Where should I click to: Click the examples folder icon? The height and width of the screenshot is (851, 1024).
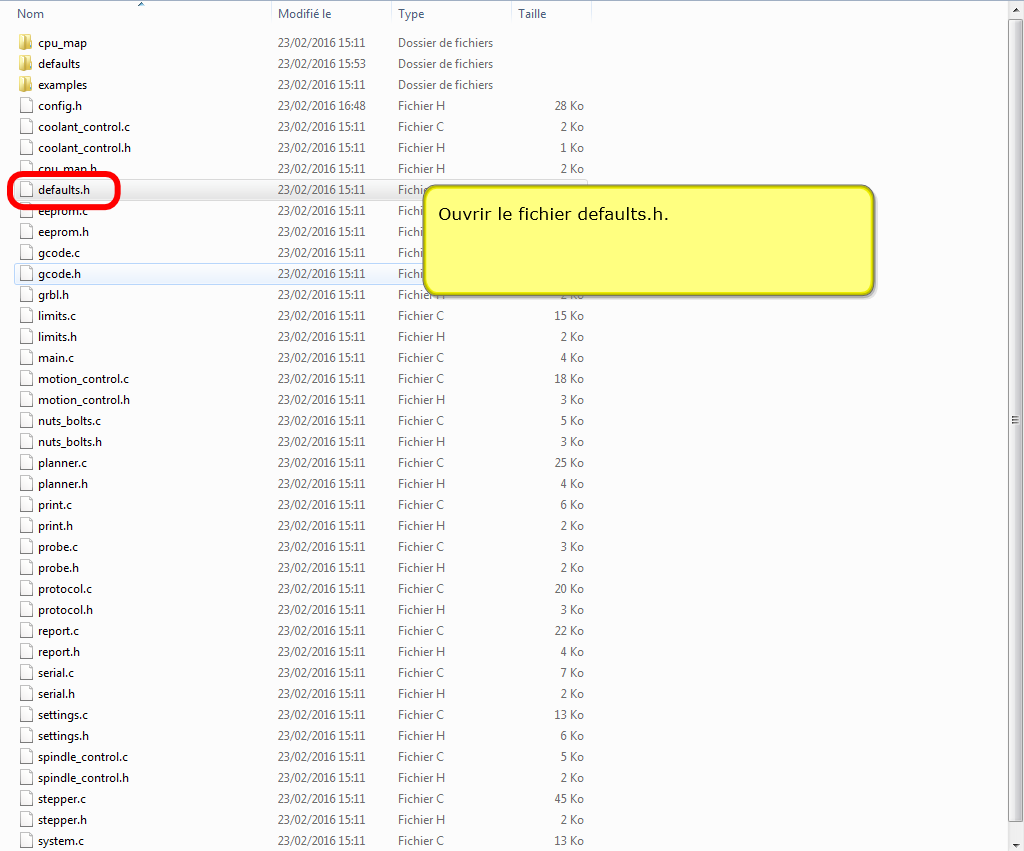26,85
